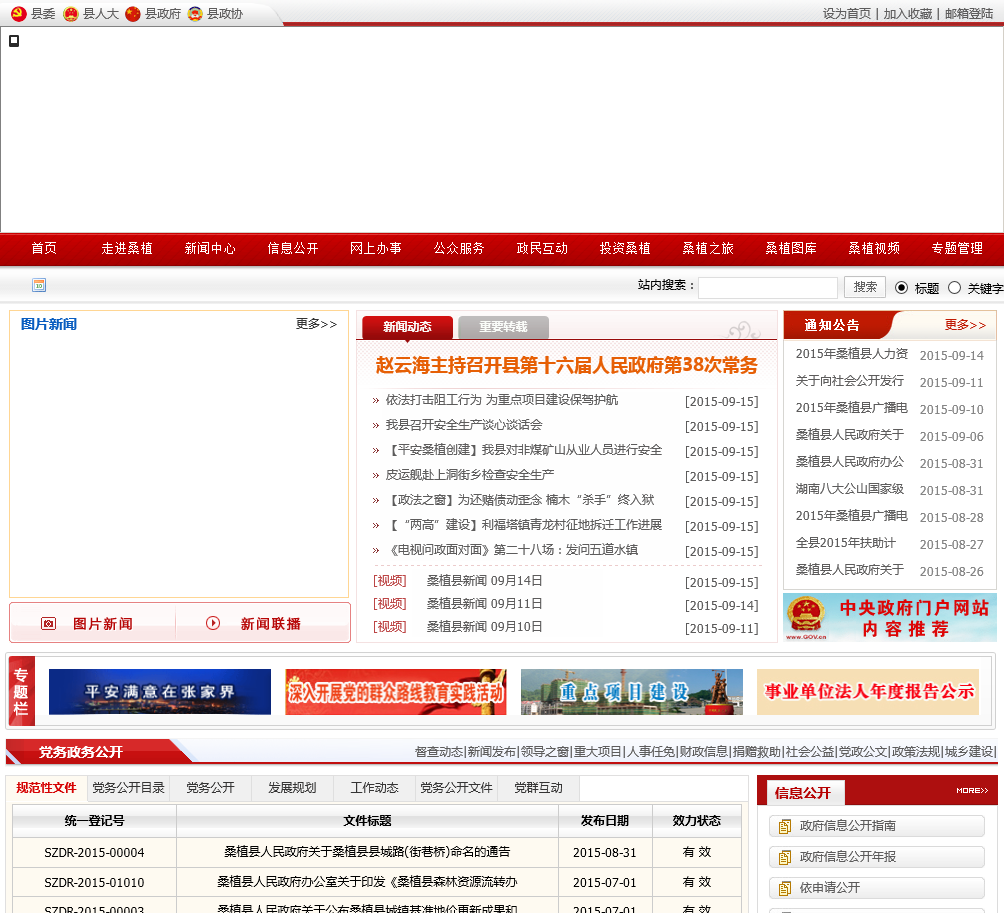This screenshot has height=913, width=1004.
Task: Open video 桑植县新闻 09月10日
Action: [x=485, y=627]
